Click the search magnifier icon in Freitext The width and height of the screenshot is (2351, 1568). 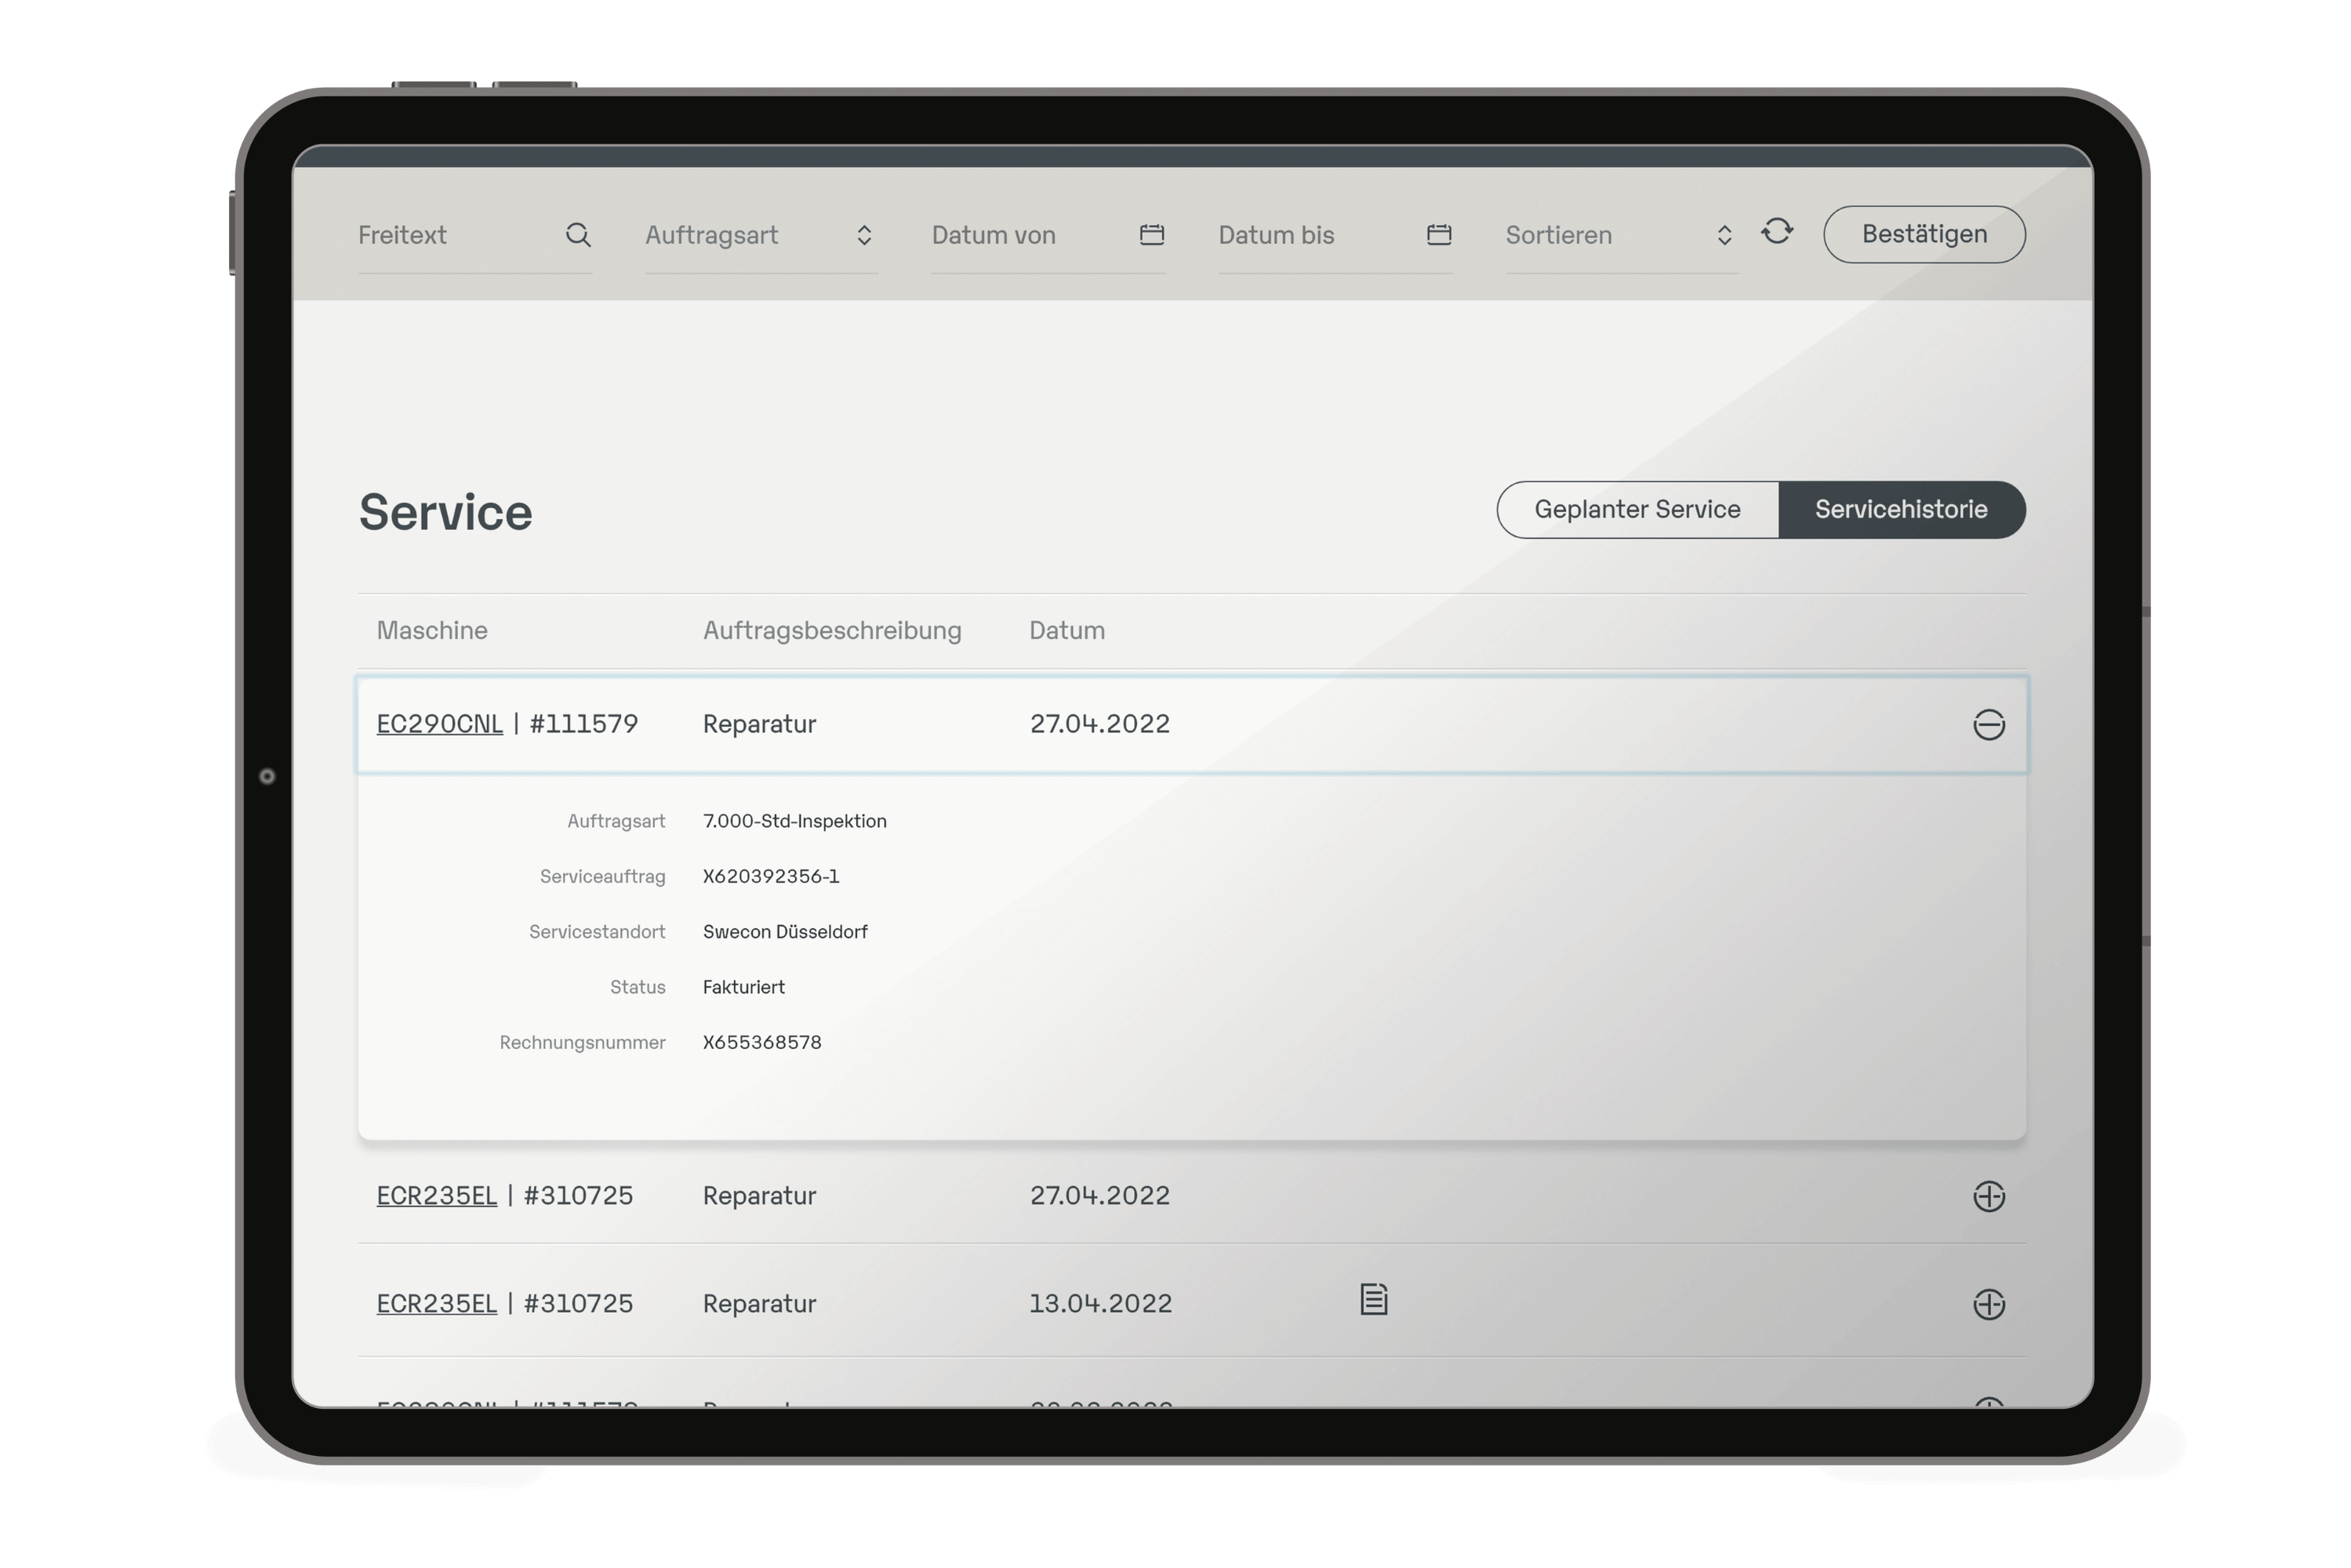tap(578, 235)
